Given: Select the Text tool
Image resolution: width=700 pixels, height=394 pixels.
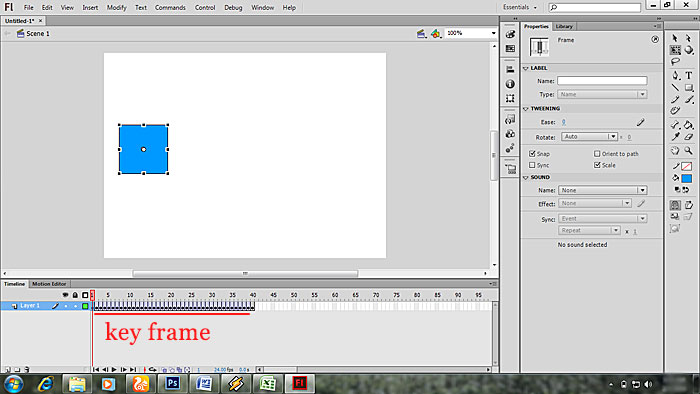Looking at the screenshot, I should point(689,75).
